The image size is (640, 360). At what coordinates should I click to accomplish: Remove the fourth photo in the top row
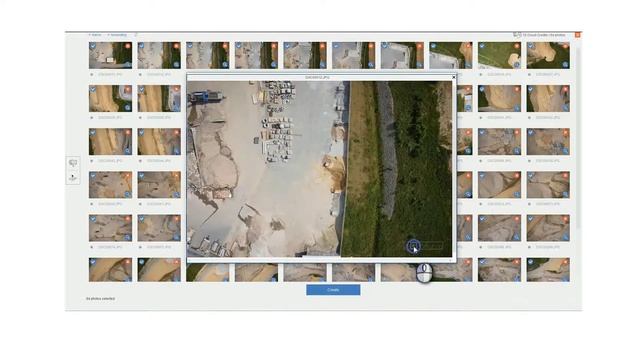[x=274, y=46]
